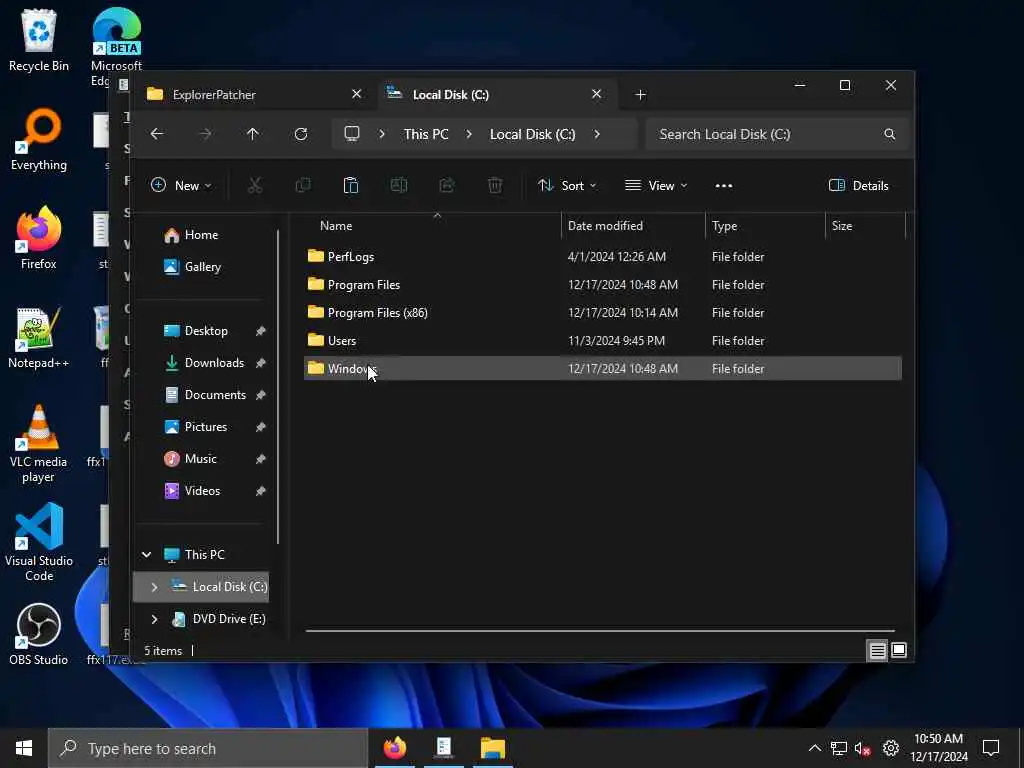Refresh the Local Disk (C:) view
Screen dimensions: 1024x768
(301, 134)
